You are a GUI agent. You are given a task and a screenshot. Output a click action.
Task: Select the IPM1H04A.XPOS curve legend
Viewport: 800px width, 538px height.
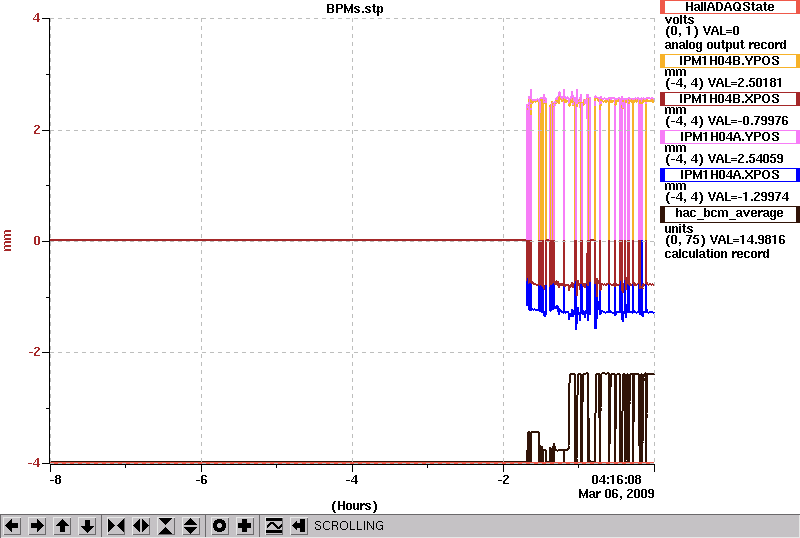730,175
